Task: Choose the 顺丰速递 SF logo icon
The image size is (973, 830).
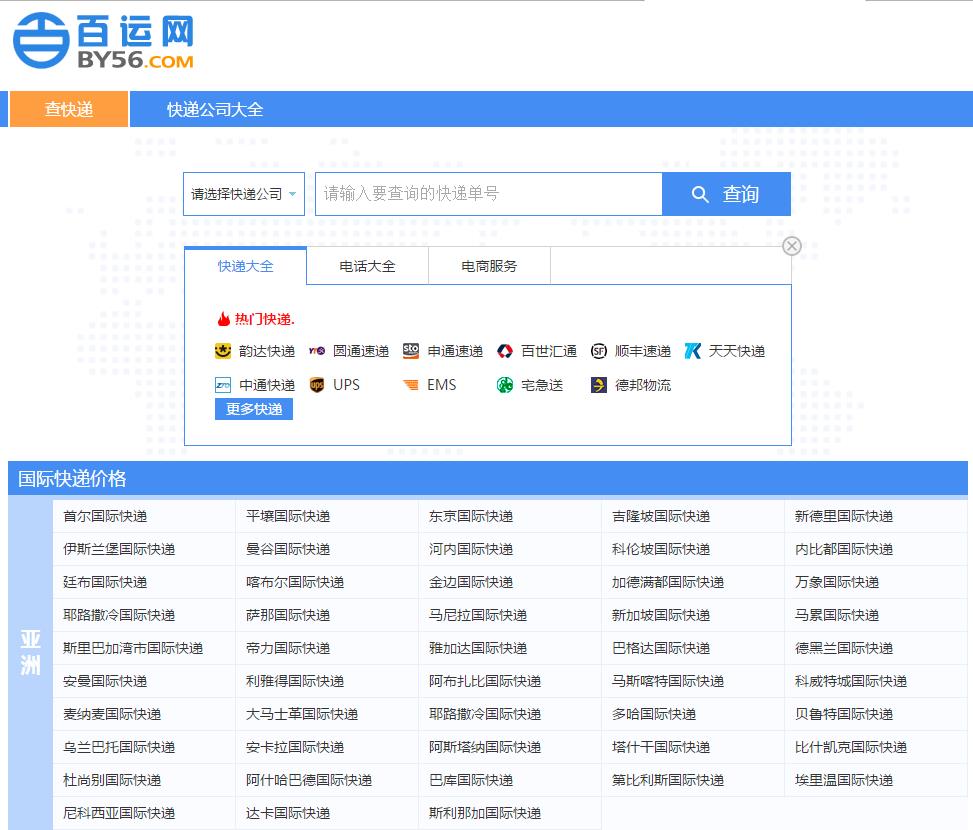Action: coord(599,351)
